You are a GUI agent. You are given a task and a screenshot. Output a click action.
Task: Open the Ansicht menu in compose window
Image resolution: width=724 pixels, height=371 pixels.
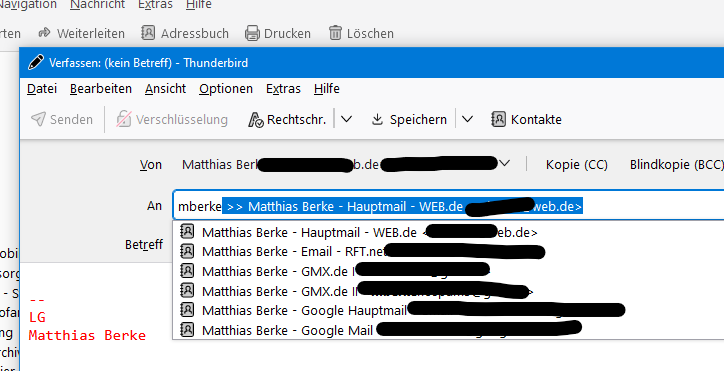(165, 88)
